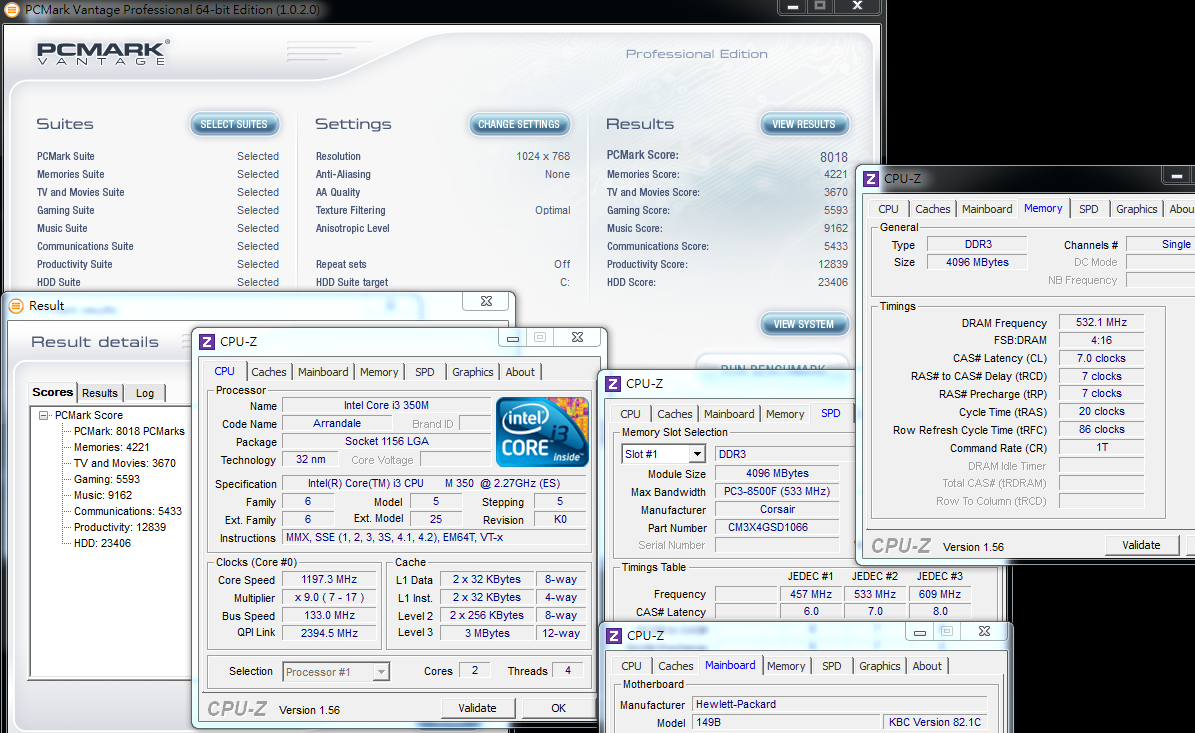
Task: Switch to the Log tab in Result details
Action: click(x=145, y=393)
